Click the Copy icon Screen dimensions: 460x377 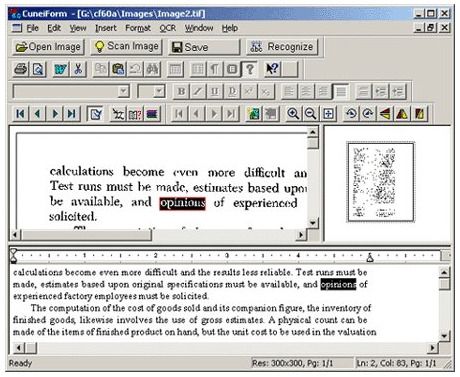(101, 69)
